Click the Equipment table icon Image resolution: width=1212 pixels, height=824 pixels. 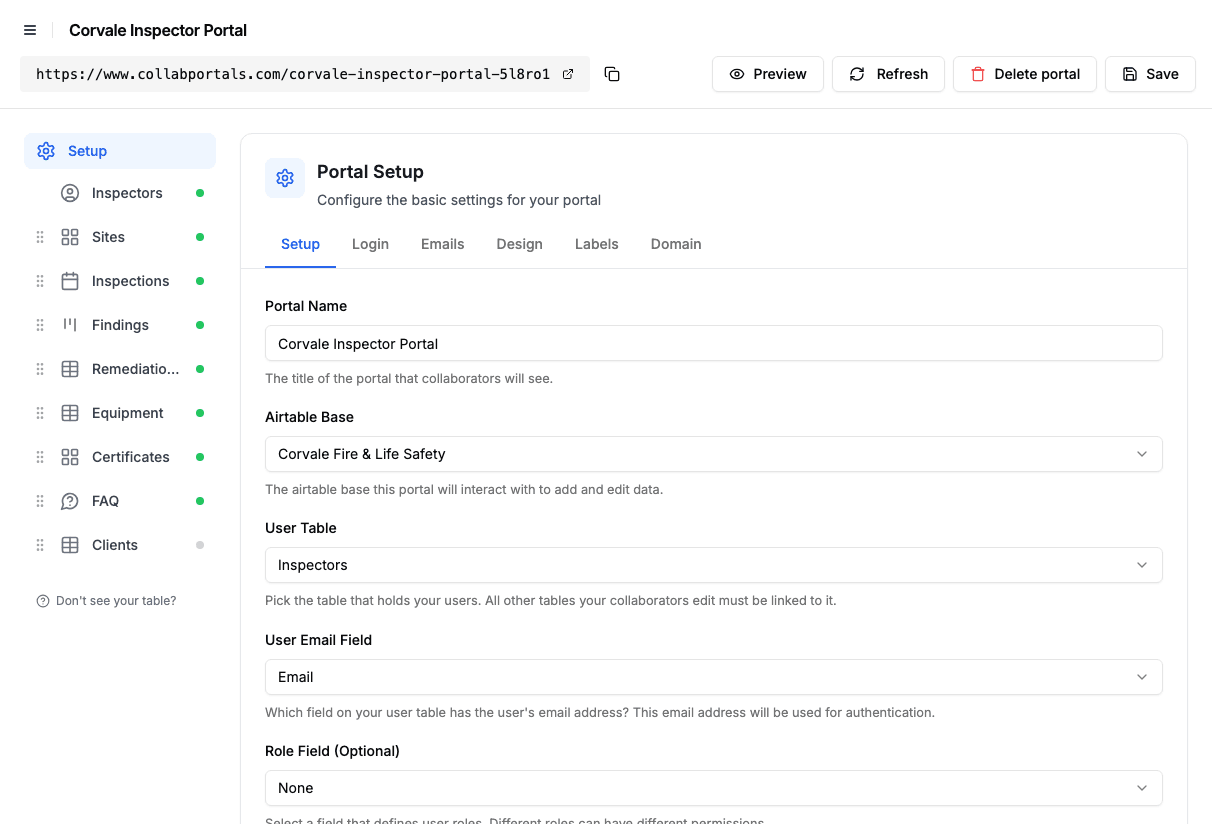70,413
